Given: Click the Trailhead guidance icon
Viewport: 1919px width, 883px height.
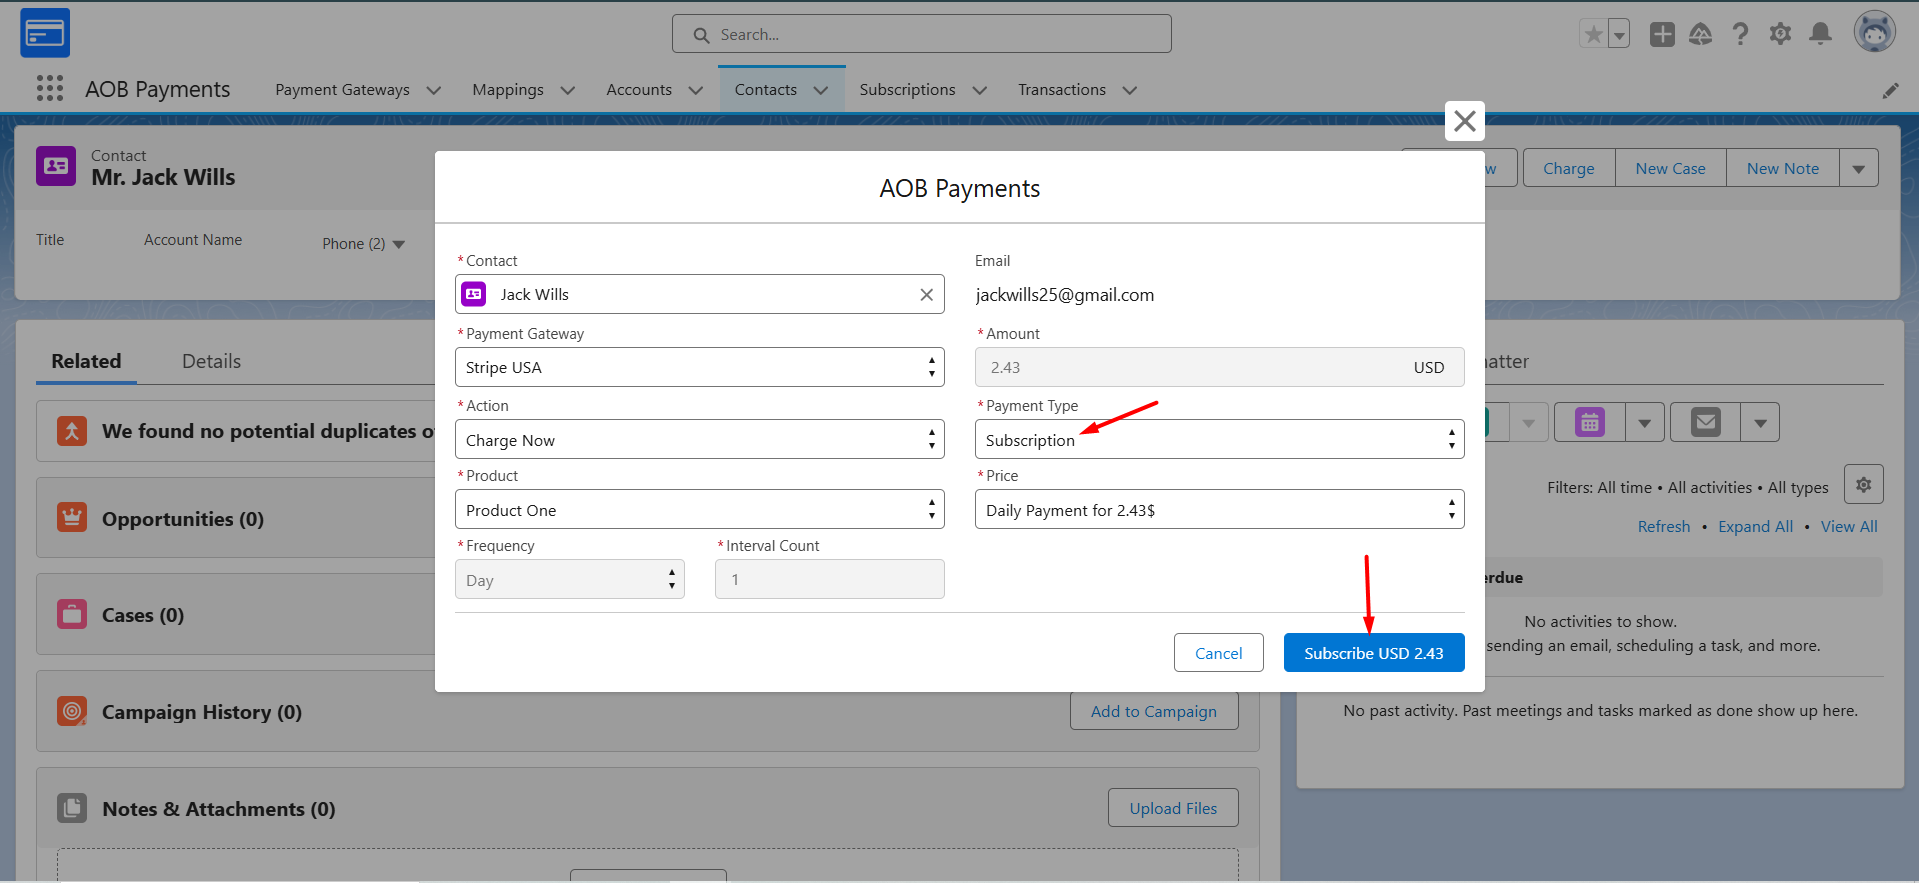Looking at the screenshot, I should pyautogui.click(x=1700, y=35).
